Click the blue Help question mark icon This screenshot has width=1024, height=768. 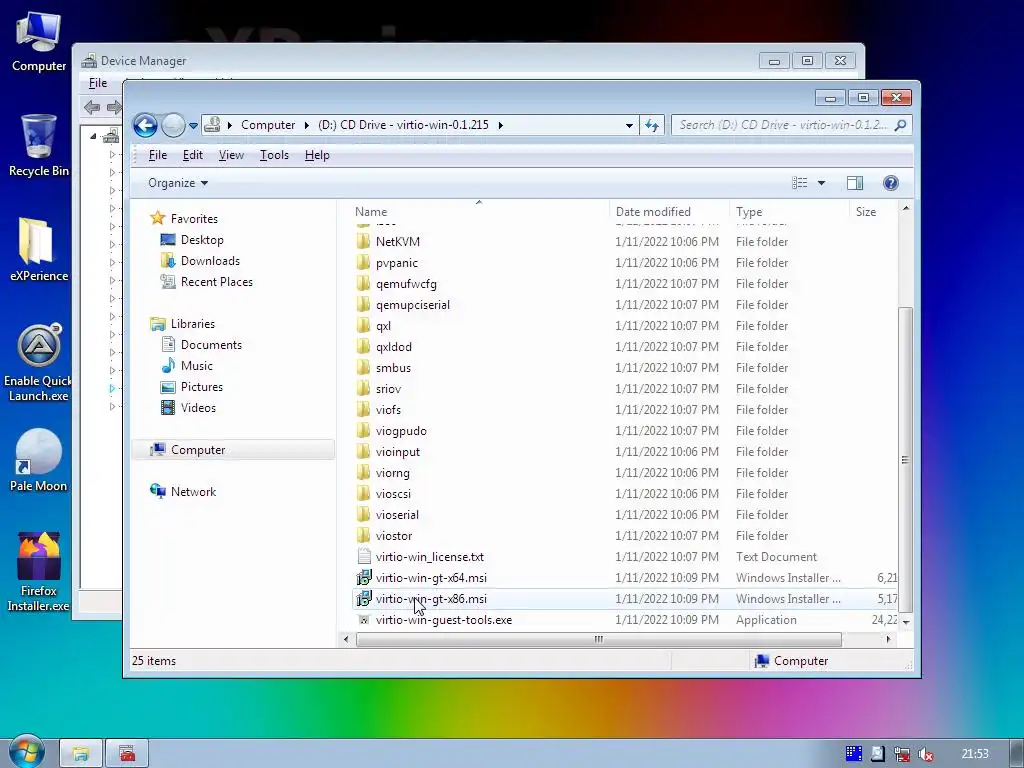tap(891, 183)
